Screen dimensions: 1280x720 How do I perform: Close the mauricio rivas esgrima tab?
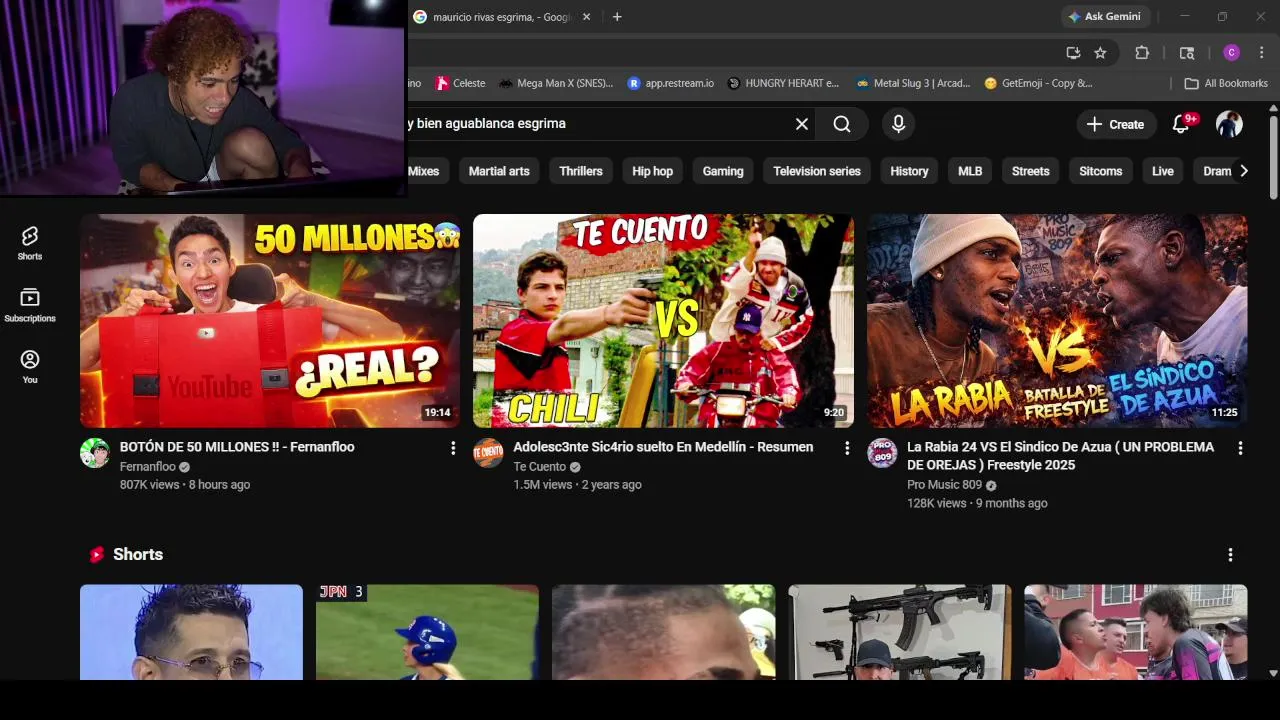point(586,17)
